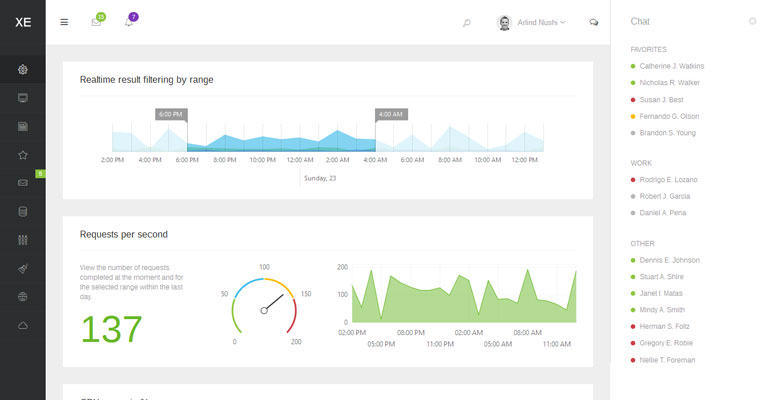Open the sidebar mail envelope icon
770x400 pixels.
[x=23, y=183]
